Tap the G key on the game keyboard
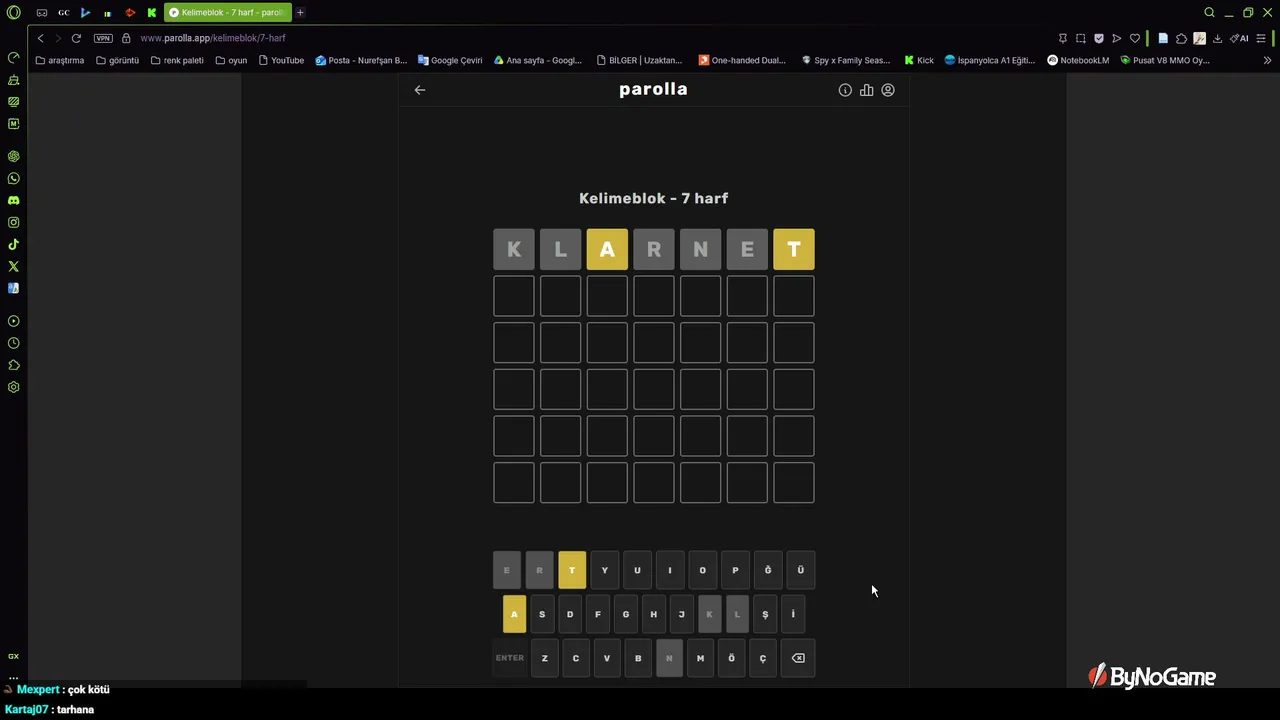This screenshot has width=1280, height=720. 626,614
